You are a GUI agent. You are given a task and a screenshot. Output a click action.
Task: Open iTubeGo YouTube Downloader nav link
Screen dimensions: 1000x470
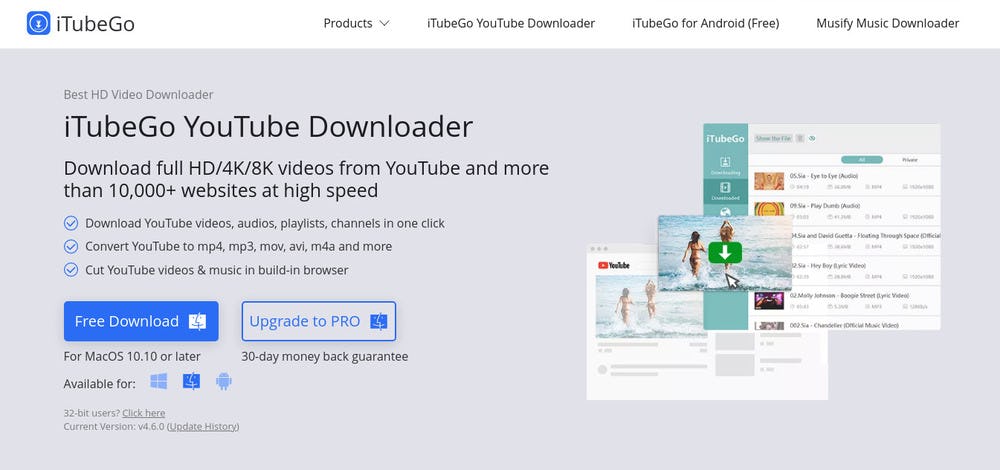click(510, 23)
